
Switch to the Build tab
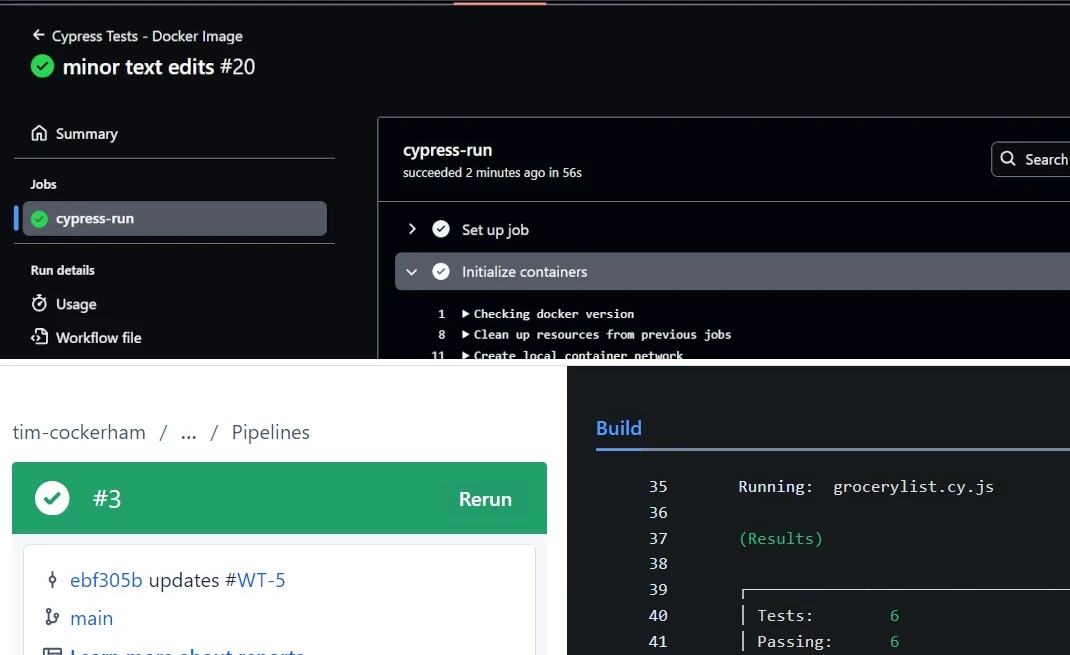[x=618, y=428]
